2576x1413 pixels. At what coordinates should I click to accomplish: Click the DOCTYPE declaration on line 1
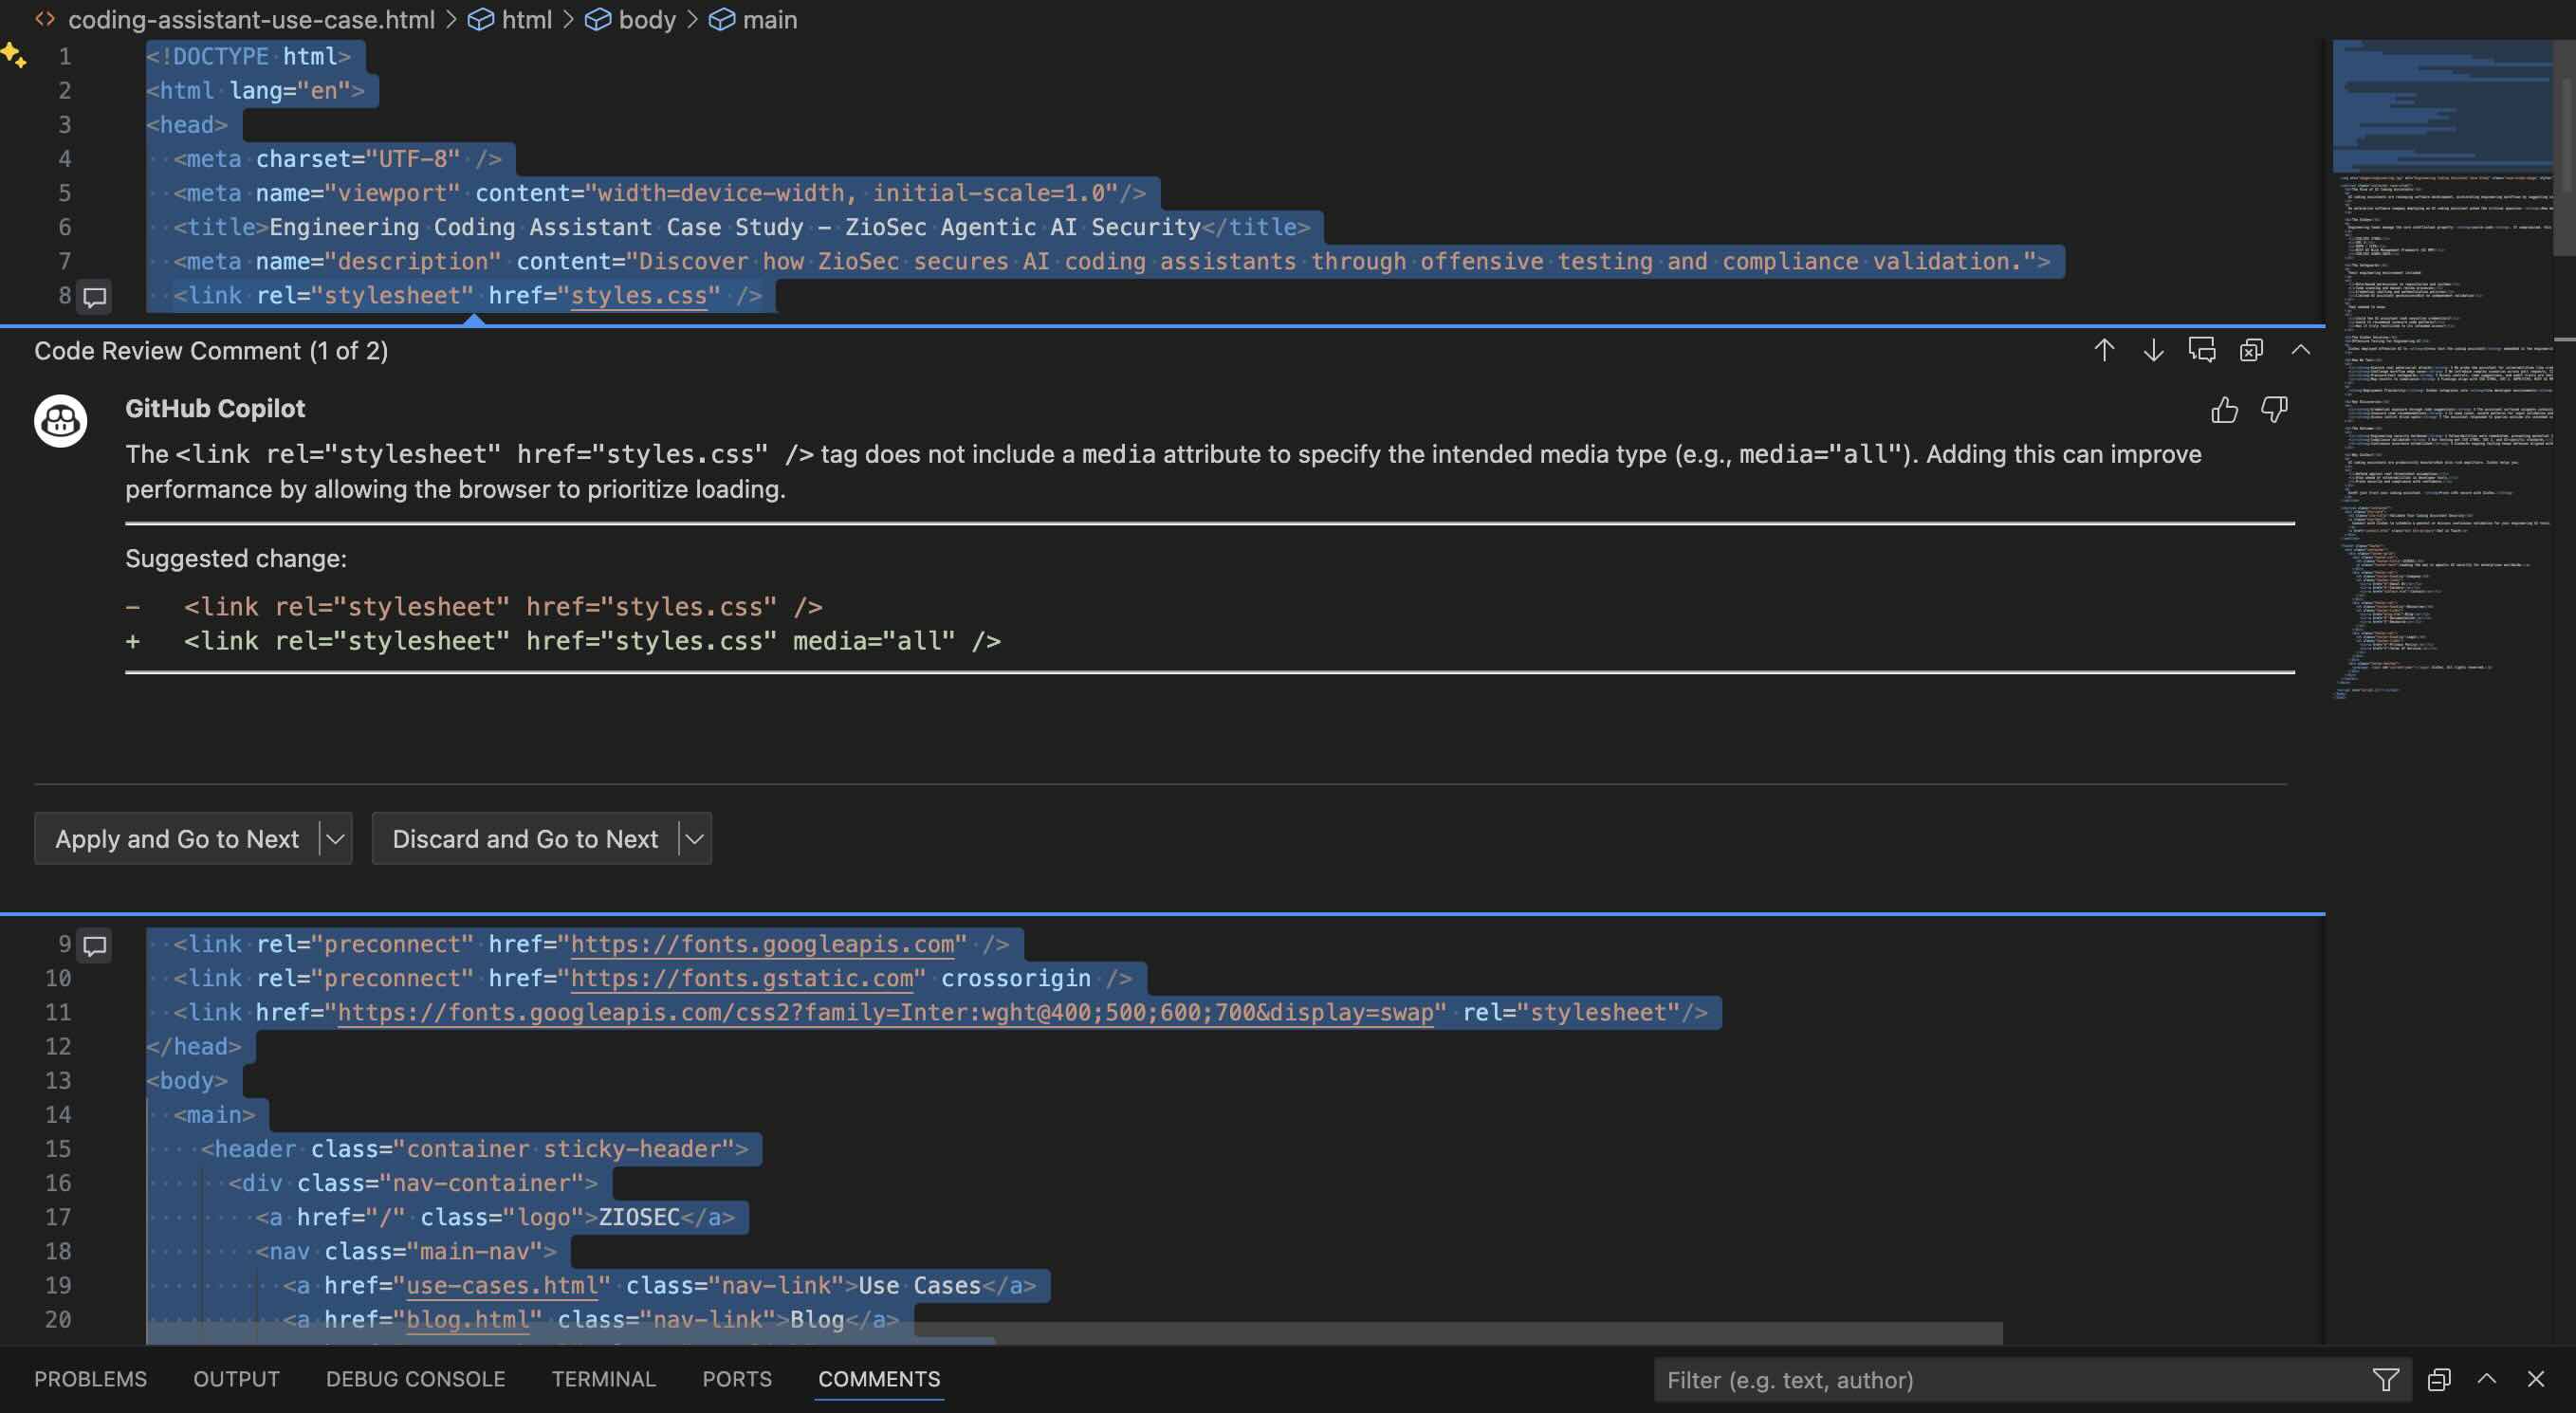(x=248, y=56)
